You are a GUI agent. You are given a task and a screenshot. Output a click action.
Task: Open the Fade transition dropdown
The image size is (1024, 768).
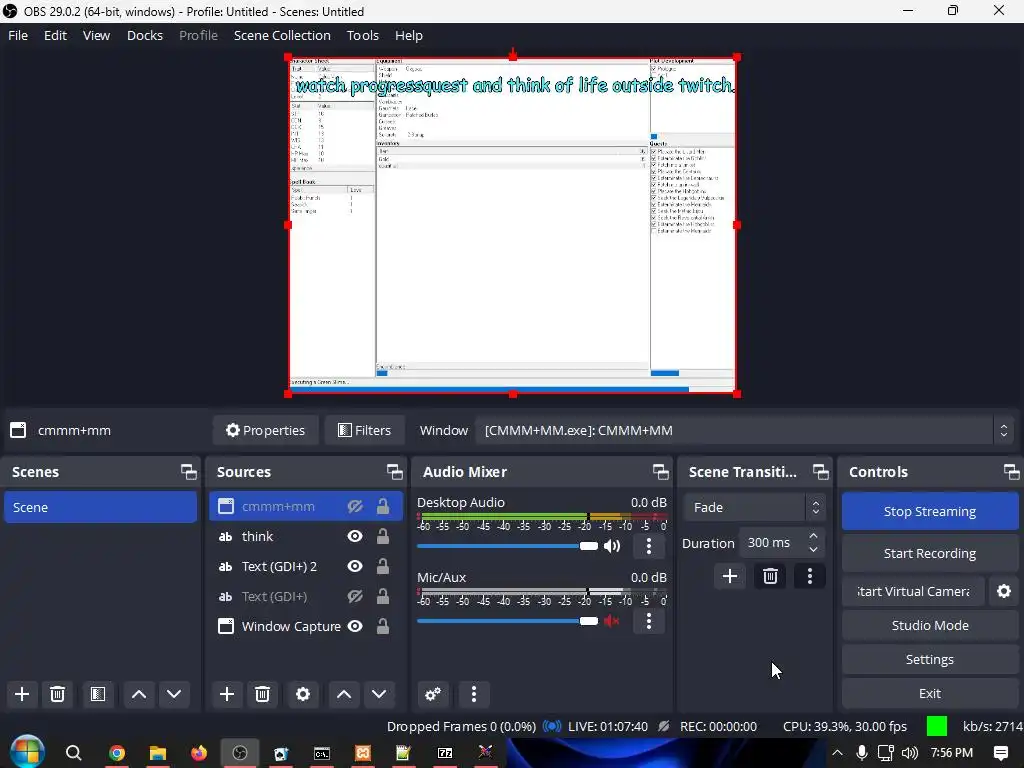[x=754, y=507]
